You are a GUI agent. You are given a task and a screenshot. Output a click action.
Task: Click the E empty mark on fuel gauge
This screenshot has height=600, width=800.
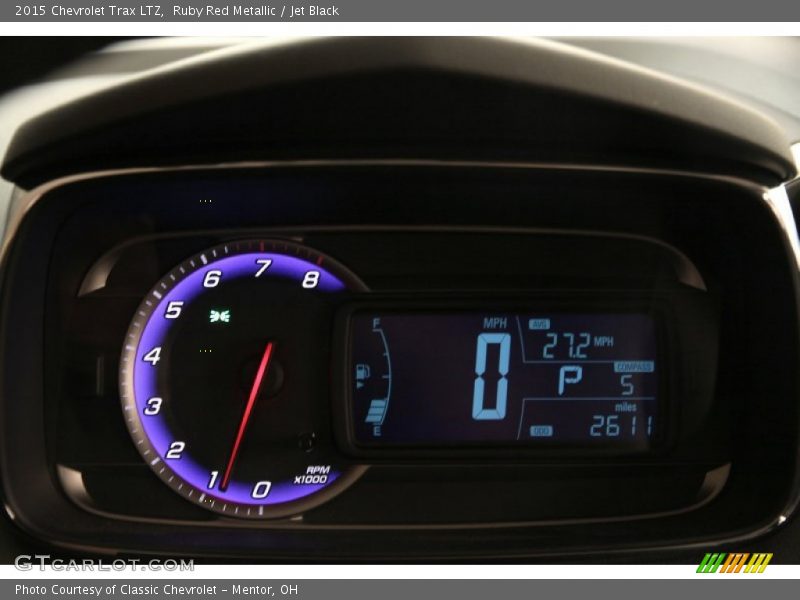click(377, 432)
